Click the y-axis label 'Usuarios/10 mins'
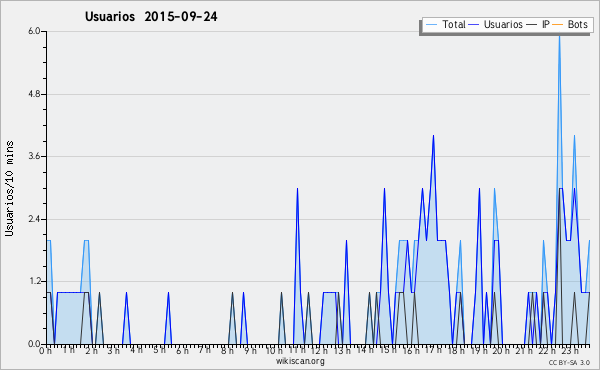The height and width of the screenshot is (370, 600). click(9, 188)
